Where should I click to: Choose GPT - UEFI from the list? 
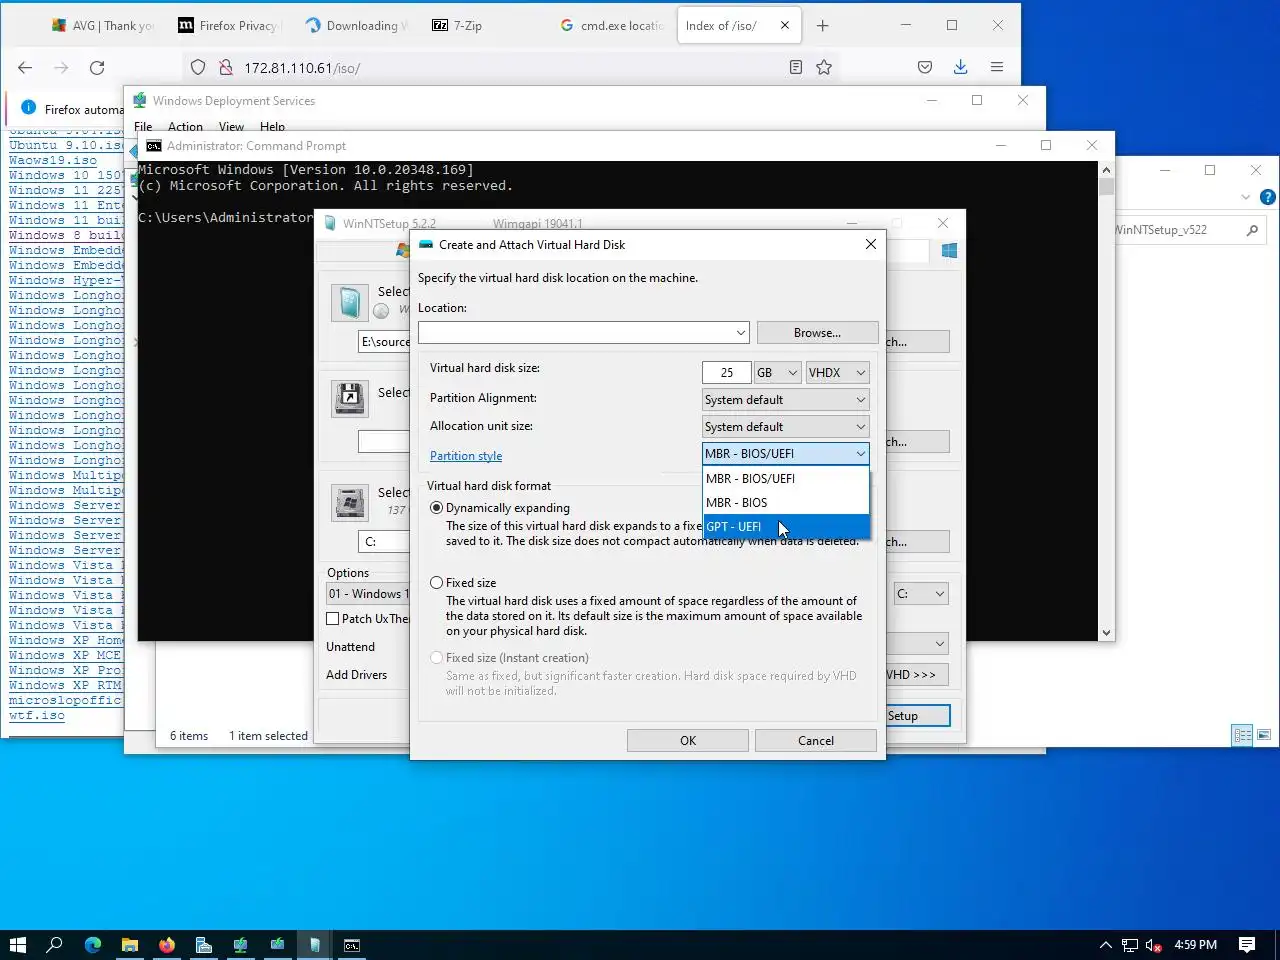(786, 527)
